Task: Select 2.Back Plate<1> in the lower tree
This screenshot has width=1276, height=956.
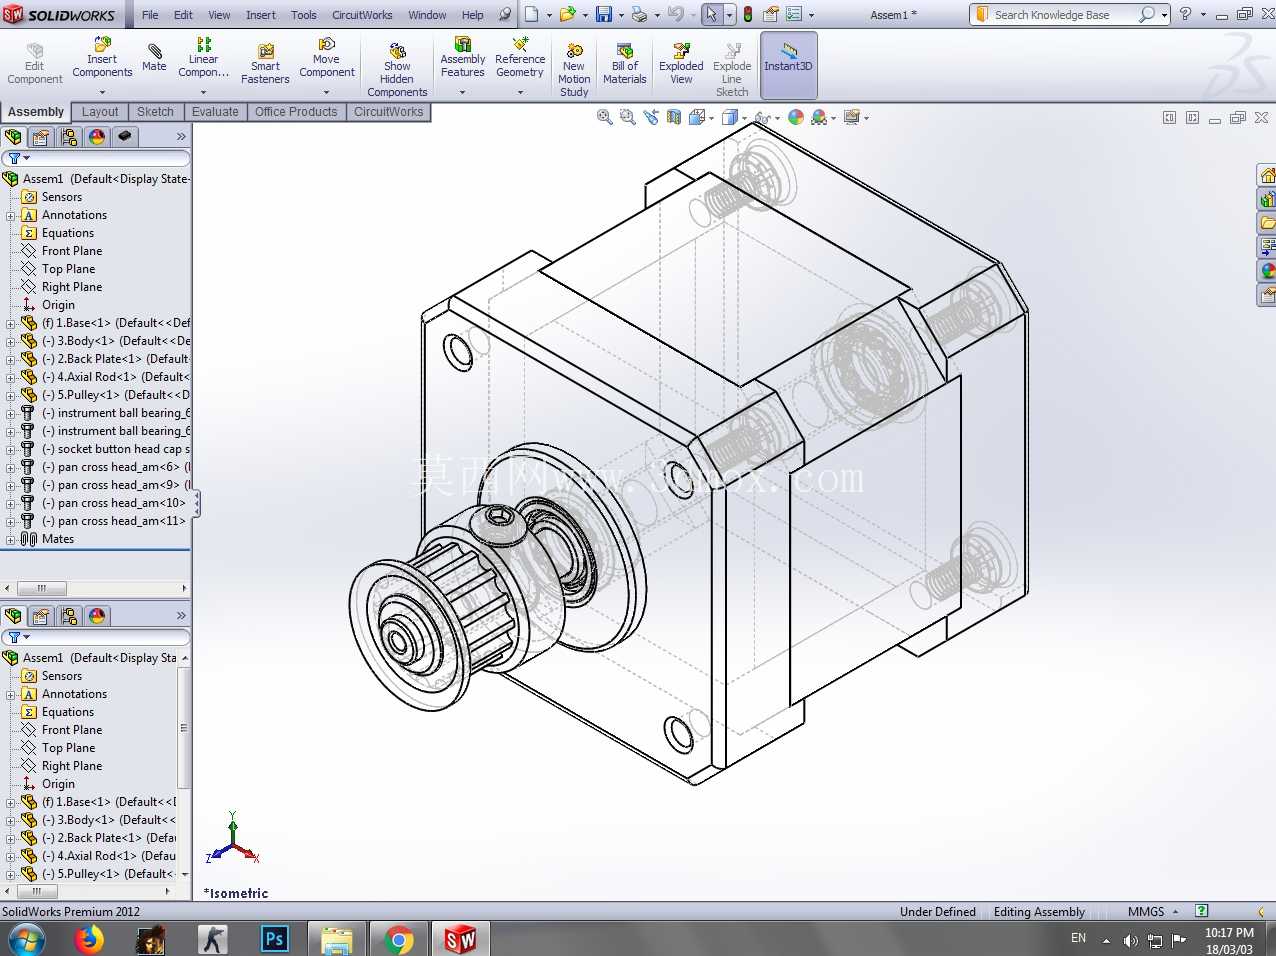Action: [x=108, y=838]
